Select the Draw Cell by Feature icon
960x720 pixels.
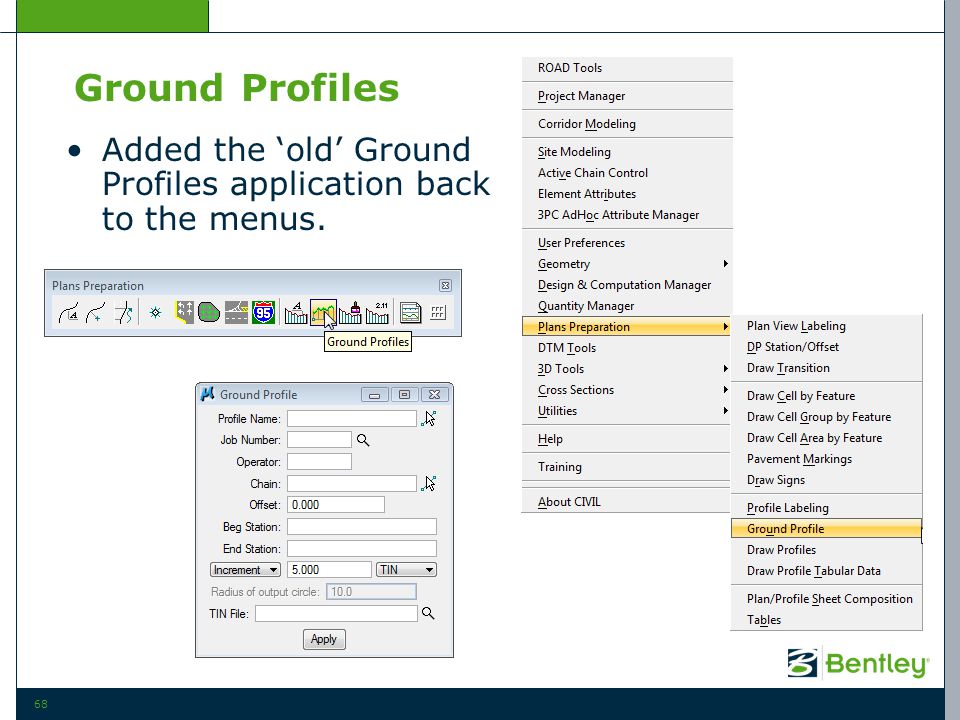pyautogui.click(x=156, y=313)
